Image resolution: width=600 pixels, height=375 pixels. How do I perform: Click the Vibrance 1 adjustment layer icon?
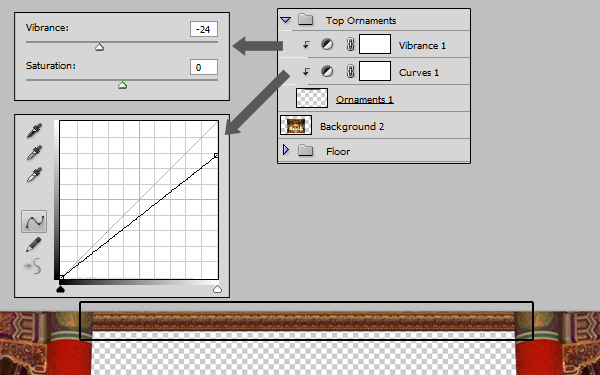point(327,44)
